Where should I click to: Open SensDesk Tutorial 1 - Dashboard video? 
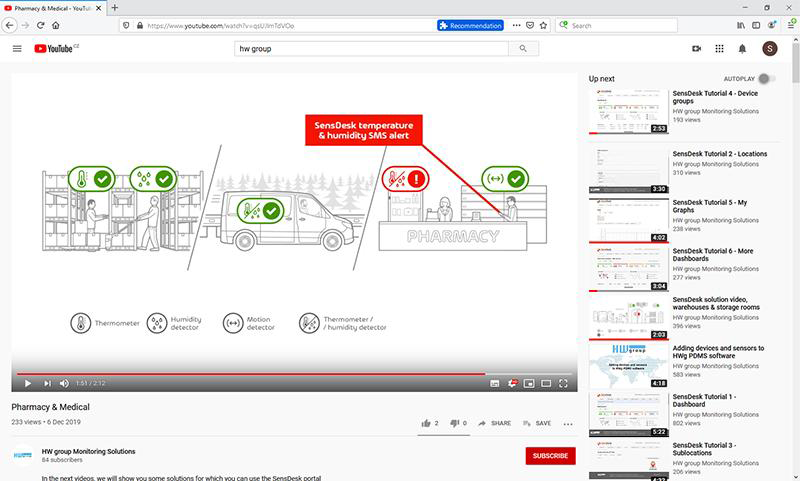[704, 400]
